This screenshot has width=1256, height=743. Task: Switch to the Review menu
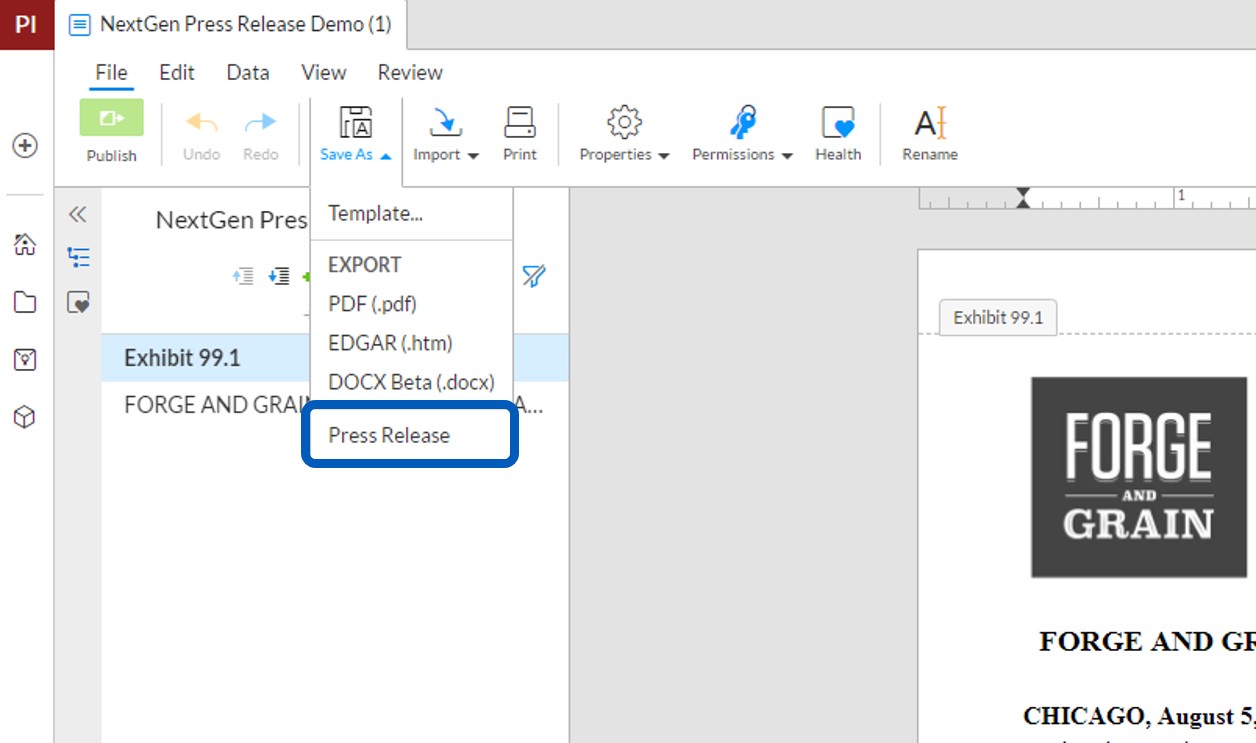pos(409,72)
